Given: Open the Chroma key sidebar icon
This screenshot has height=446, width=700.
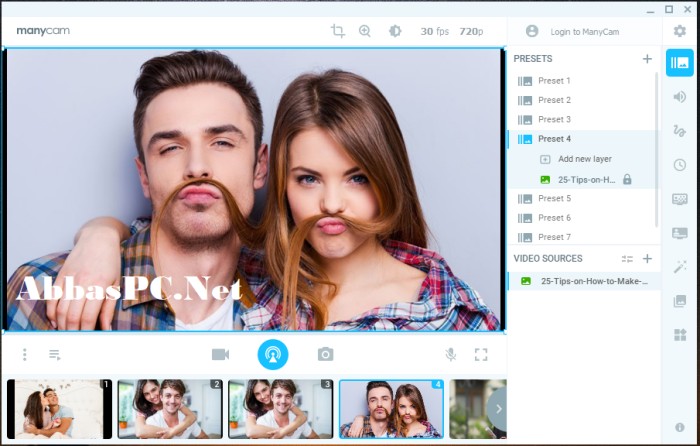Looking at the screenshot, I should click(x=679, y=199).
